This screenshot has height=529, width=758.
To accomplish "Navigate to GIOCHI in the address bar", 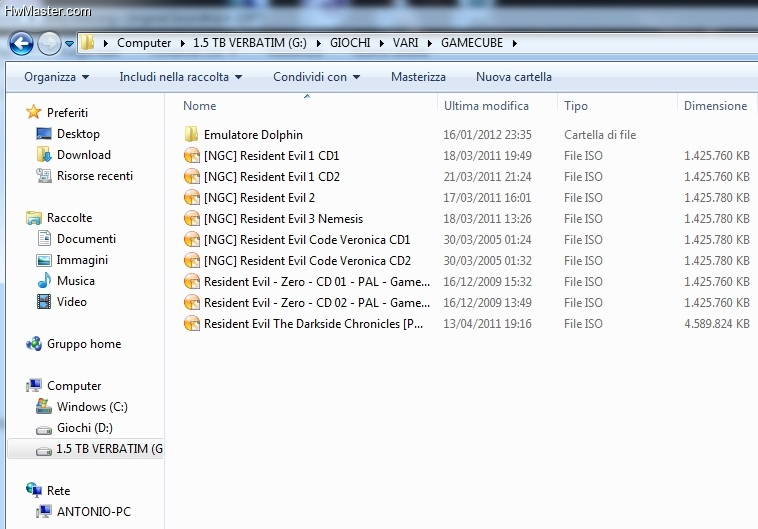I will tap(350, 43).
